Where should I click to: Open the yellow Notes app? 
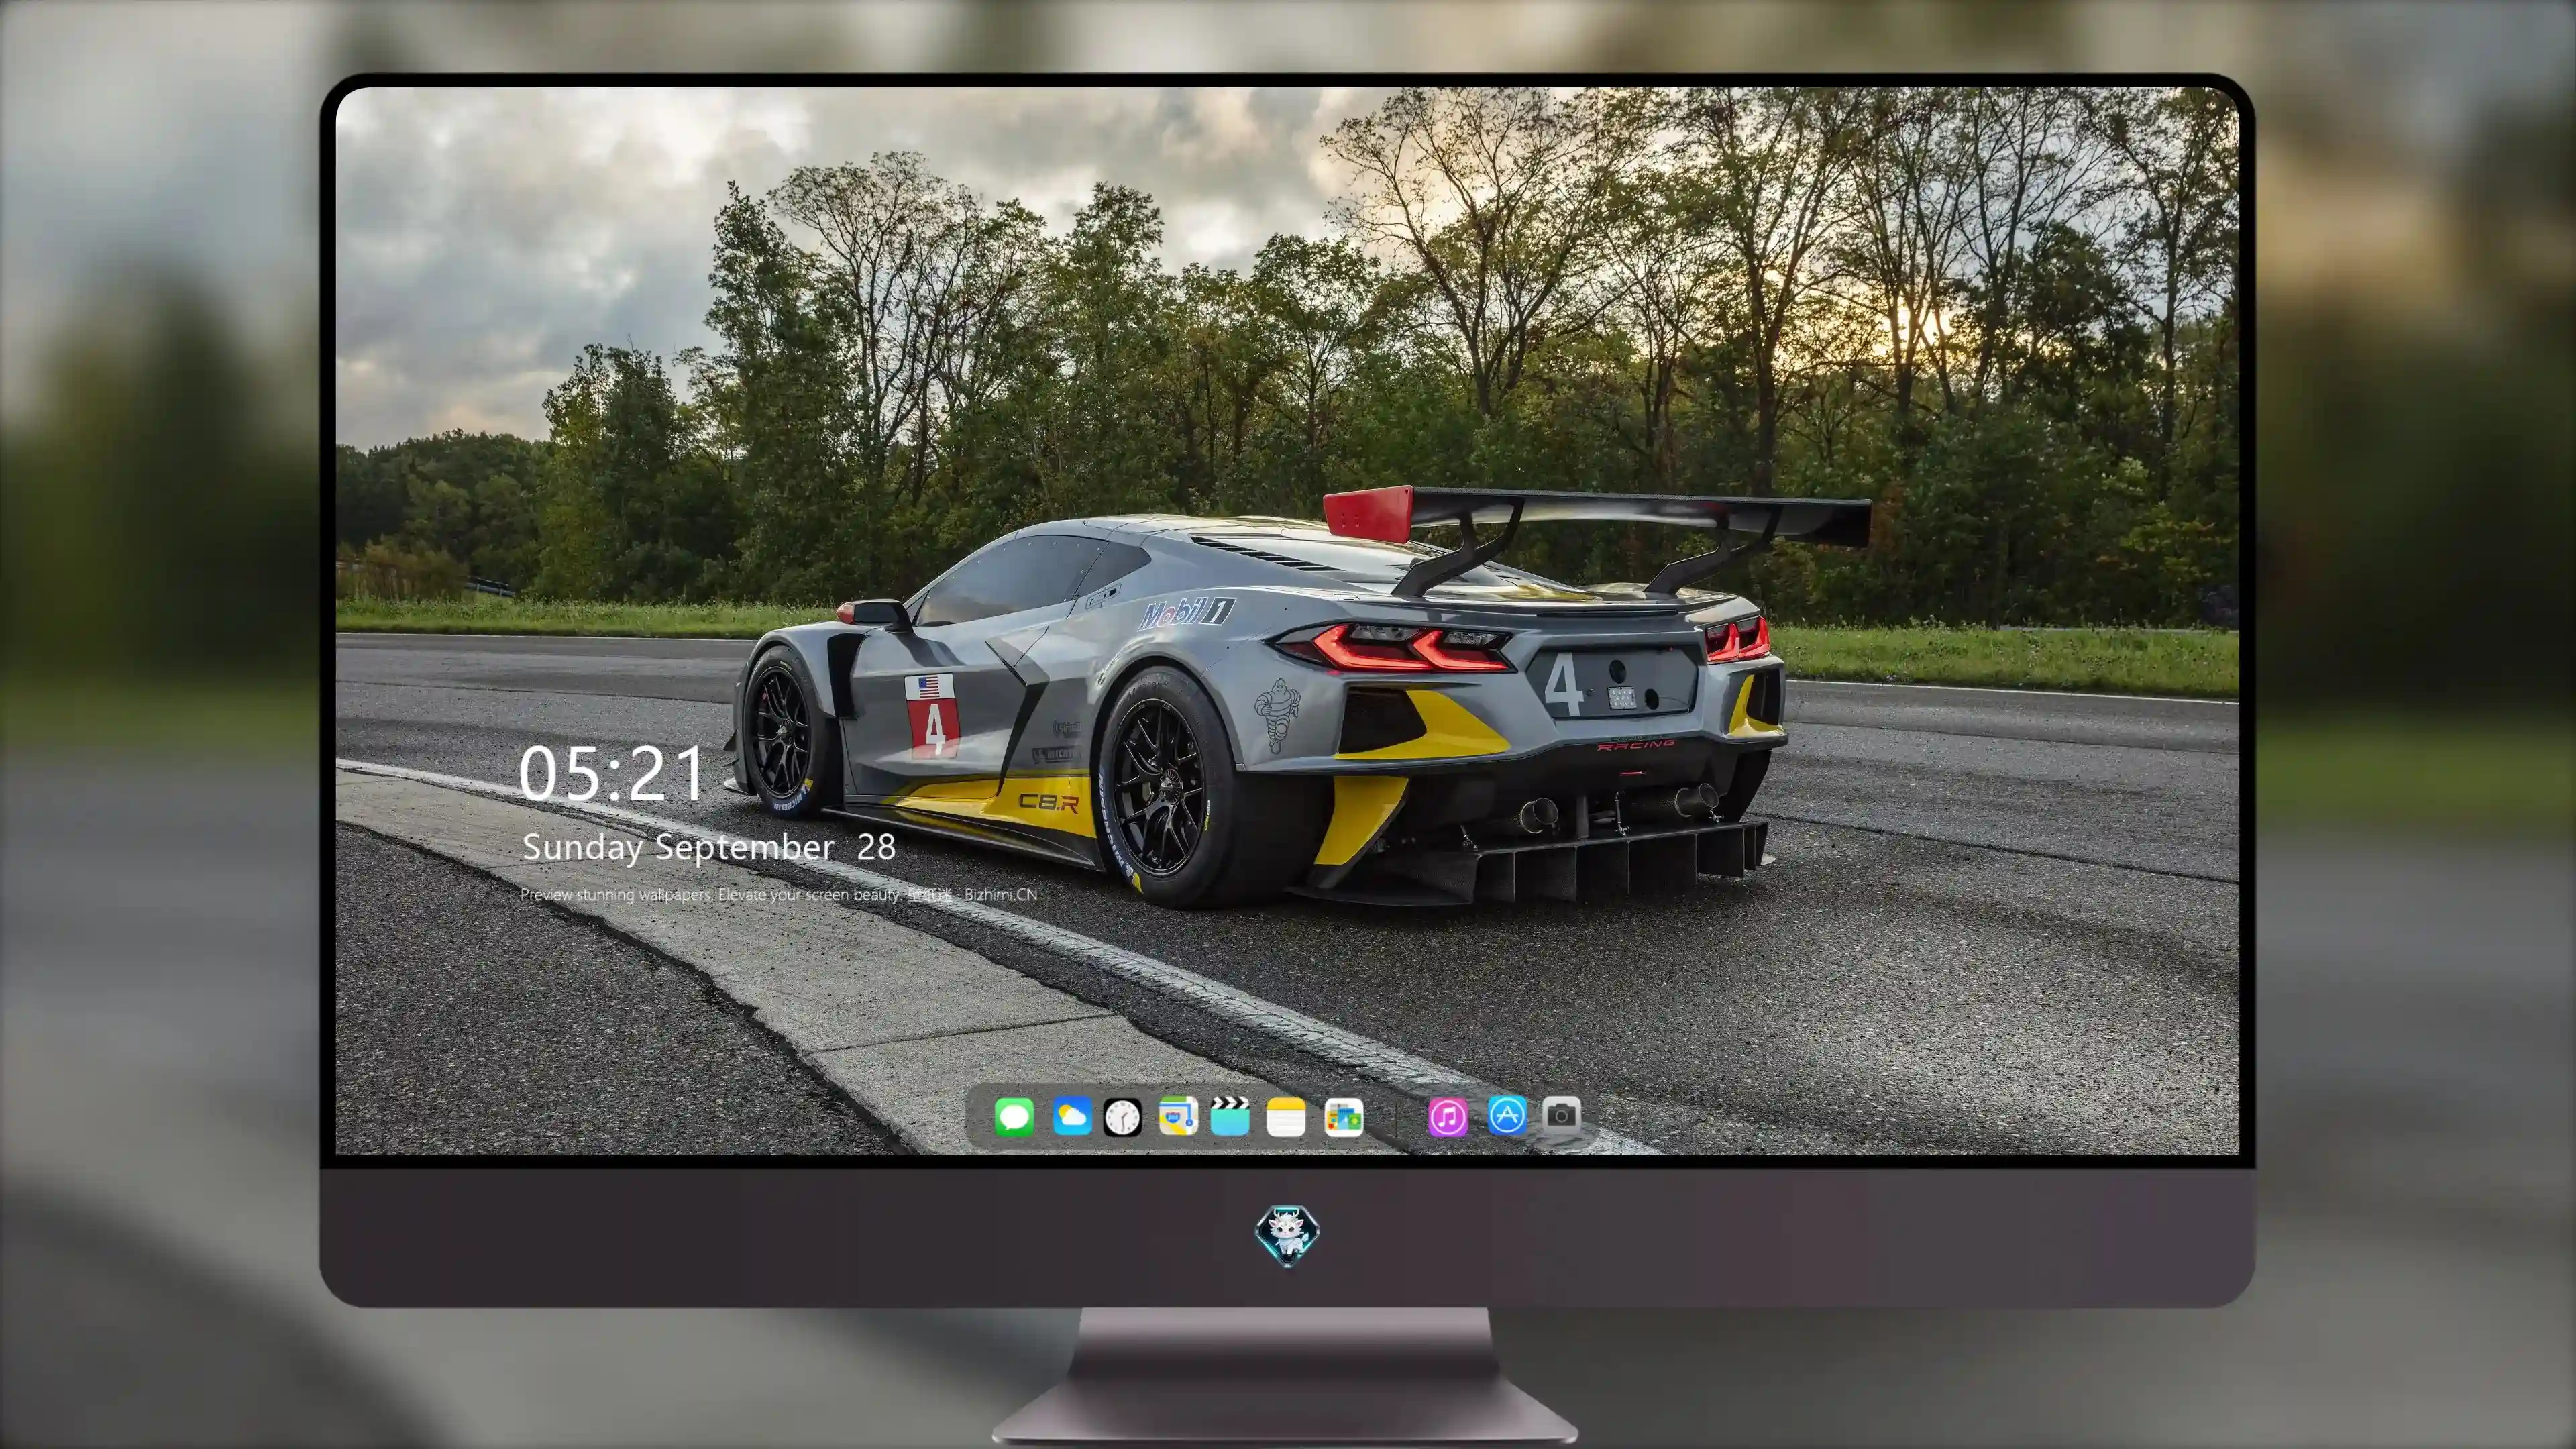tap(1286, 1117)
